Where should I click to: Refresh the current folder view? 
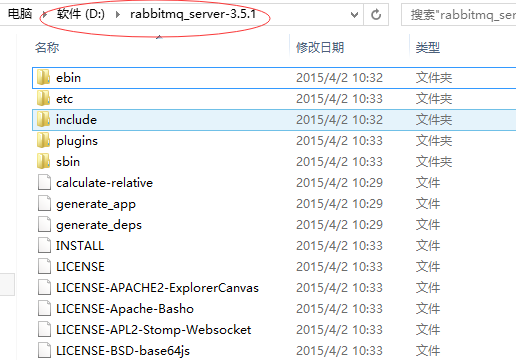pos(376,15)
